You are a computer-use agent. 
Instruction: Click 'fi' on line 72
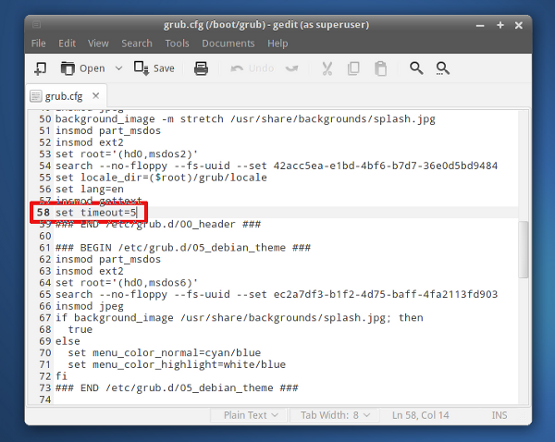click(x=61, y=376)
